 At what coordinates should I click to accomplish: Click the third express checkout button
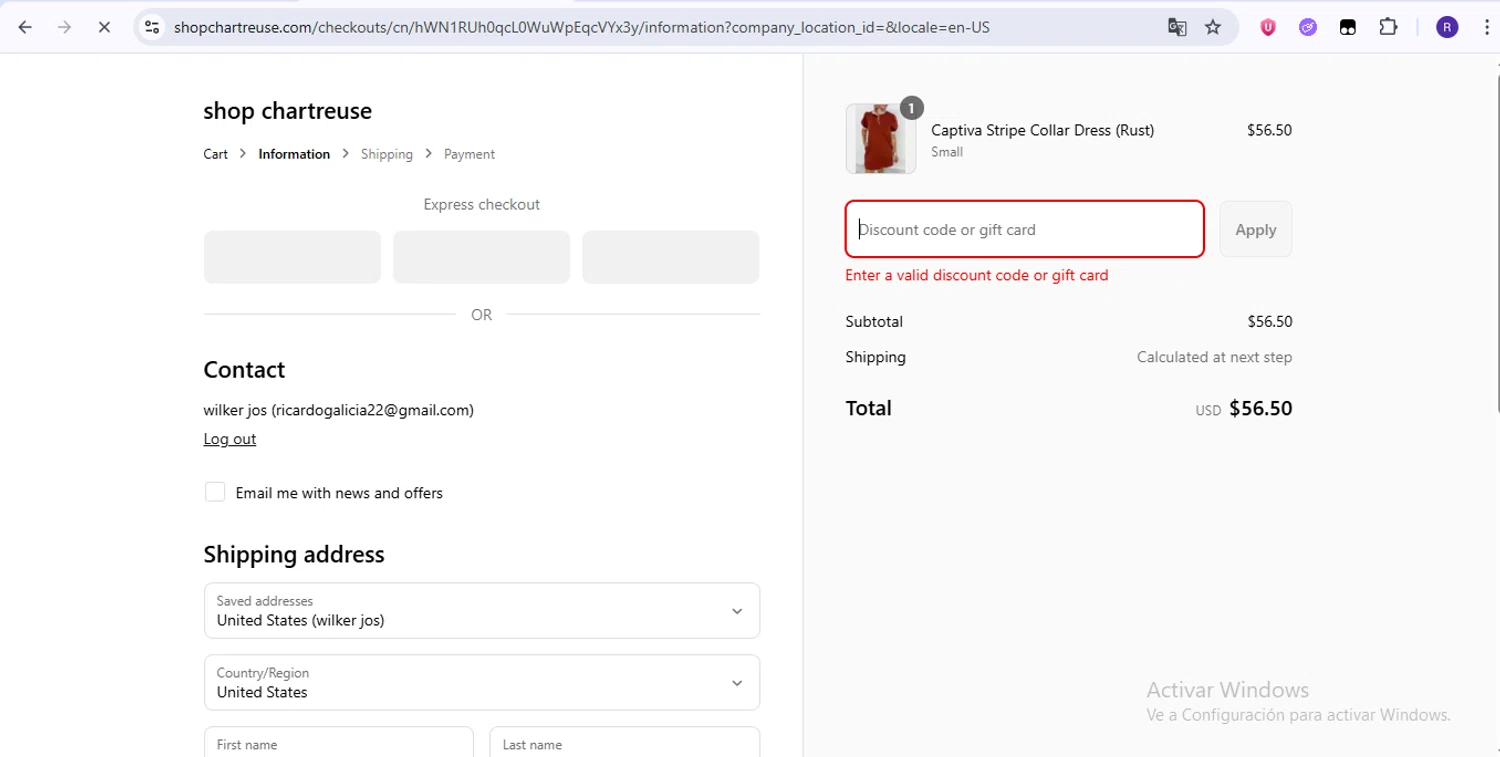point(671,257)
